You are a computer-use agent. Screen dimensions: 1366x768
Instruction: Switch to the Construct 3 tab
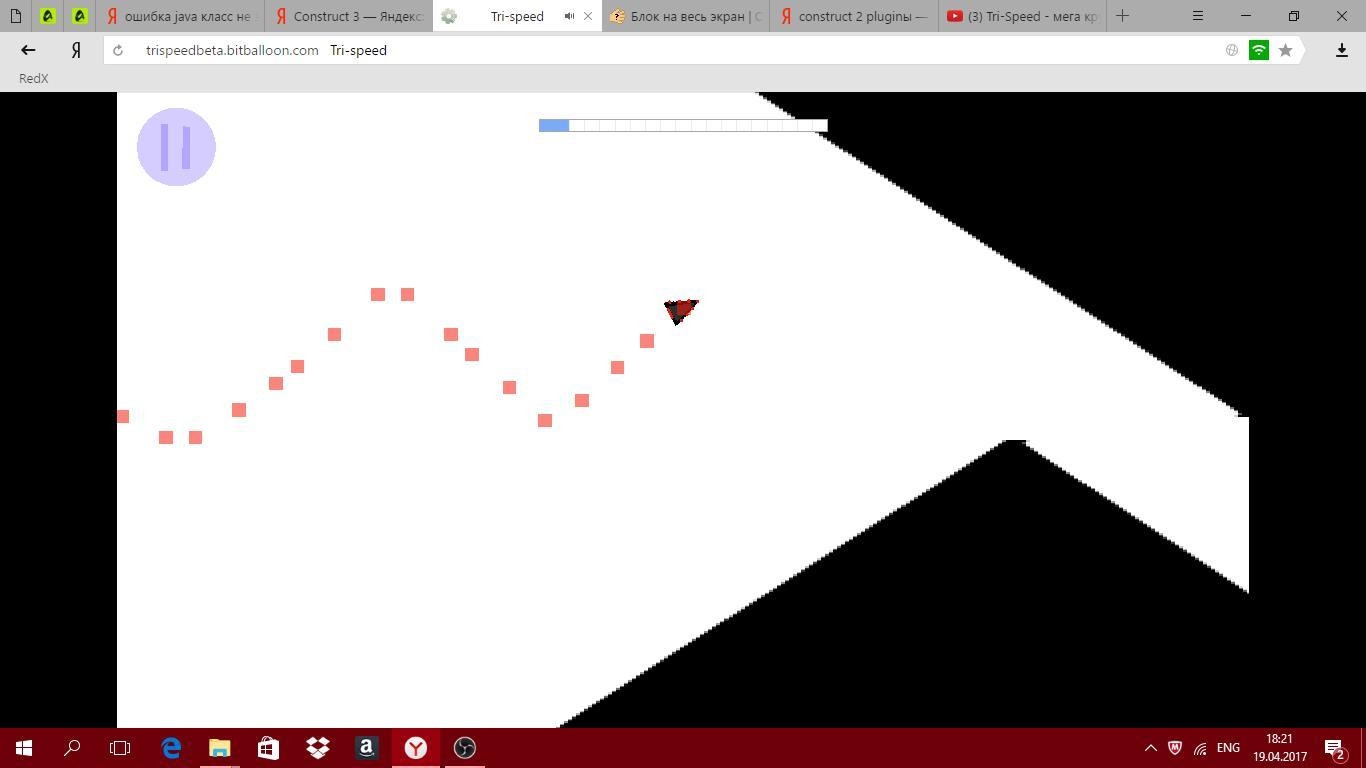[349, 16]
